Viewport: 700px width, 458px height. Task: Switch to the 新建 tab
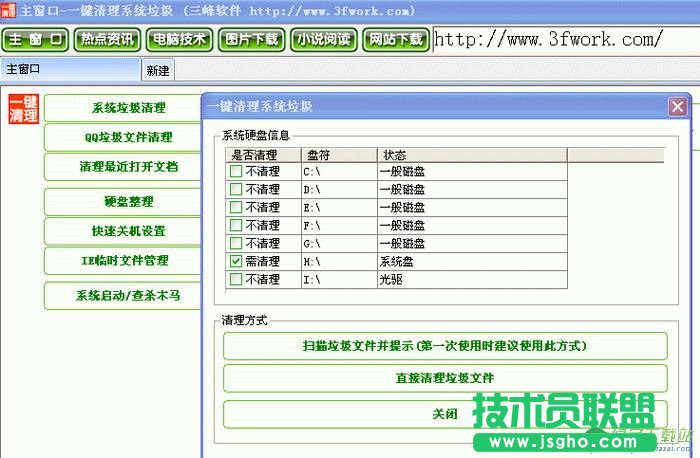point(158,70)
